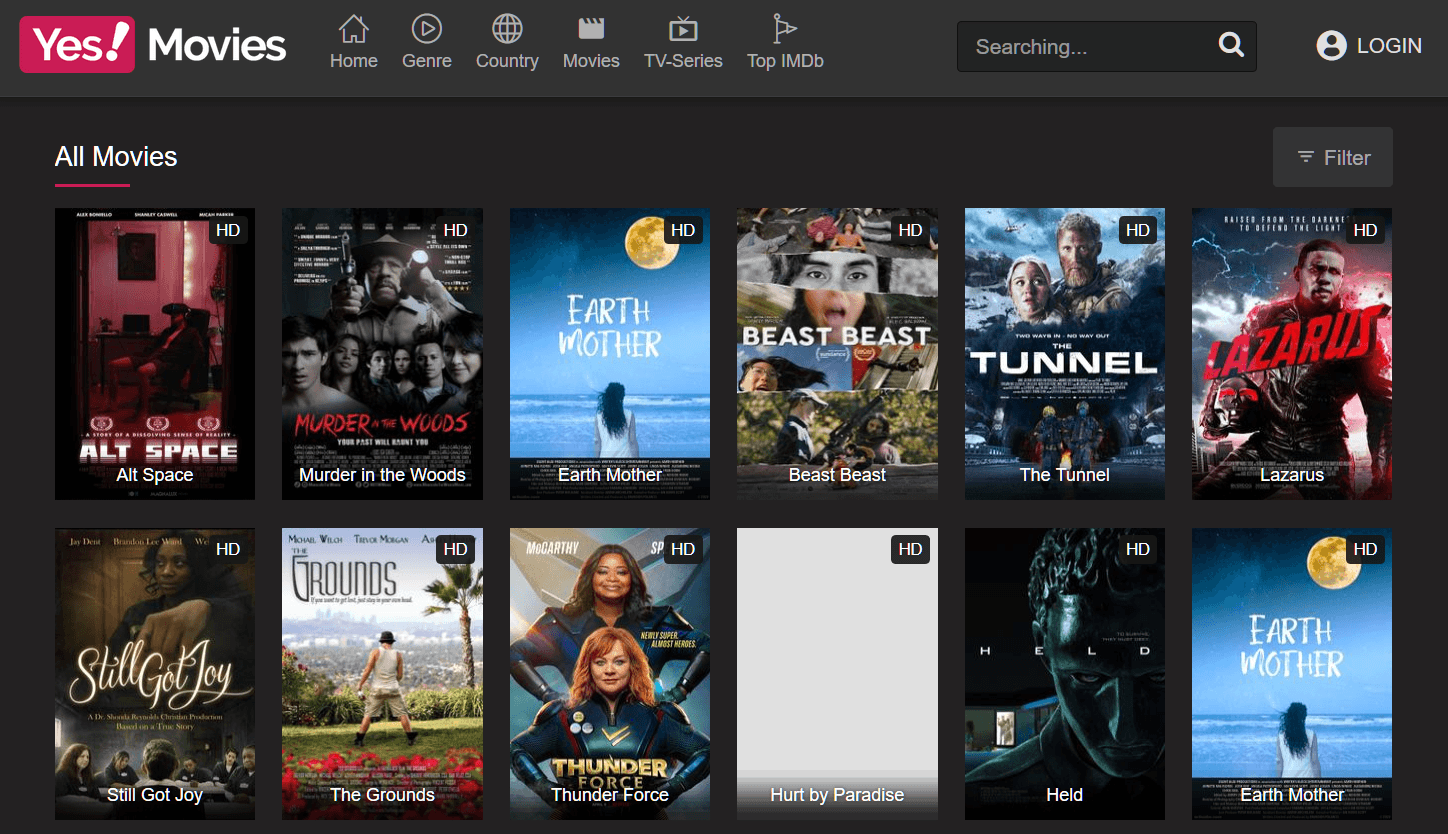This screenshot has height=834, width=1448.
Task: Open the Held movie poster
Action: click(x=1065, y=674)
